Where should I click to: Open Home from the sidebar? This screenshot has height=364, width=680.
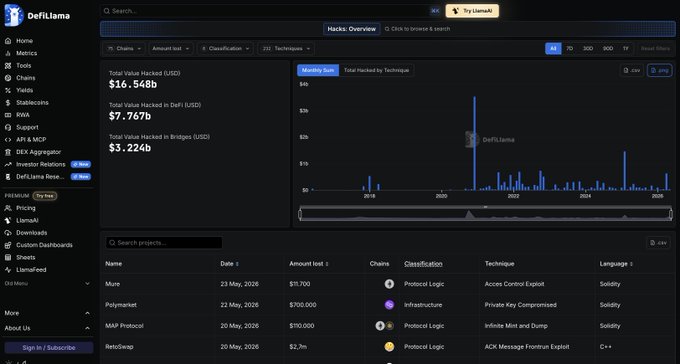tap(24, 41)
